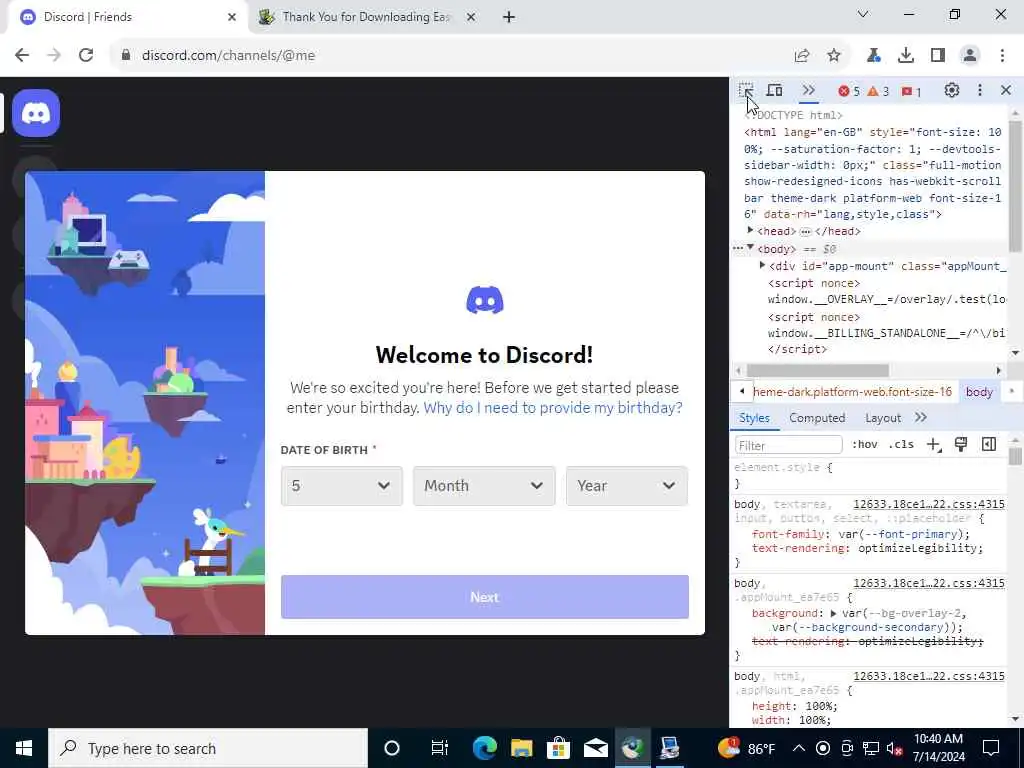The image size is (1024, 768).
Task: Show more DevTools panels via double chevron
Action: click(808, 90)
